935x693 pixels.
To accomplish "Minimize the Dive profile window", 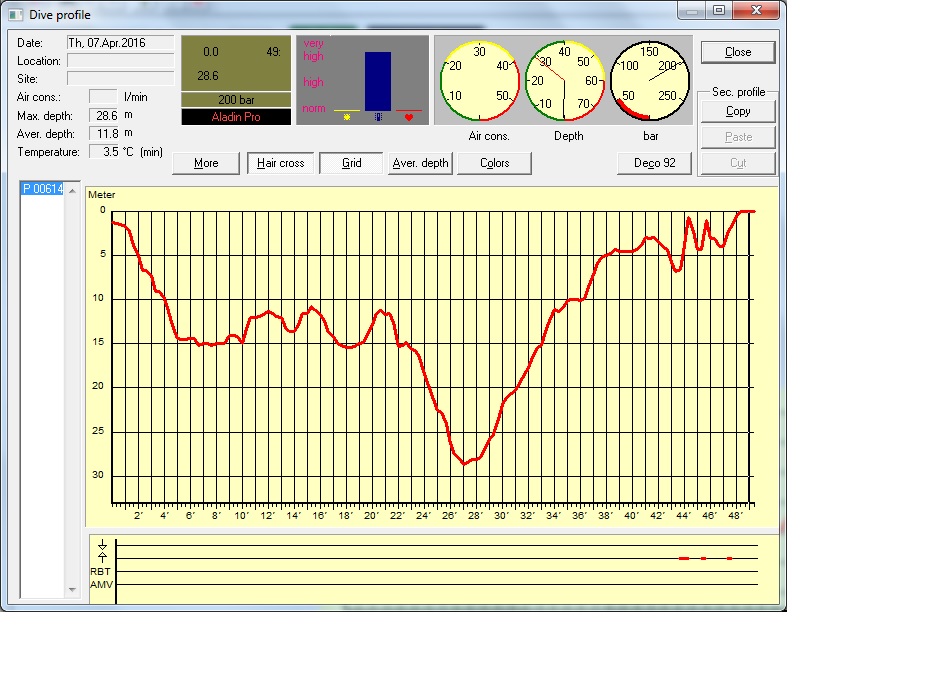I will click(692, 11).
